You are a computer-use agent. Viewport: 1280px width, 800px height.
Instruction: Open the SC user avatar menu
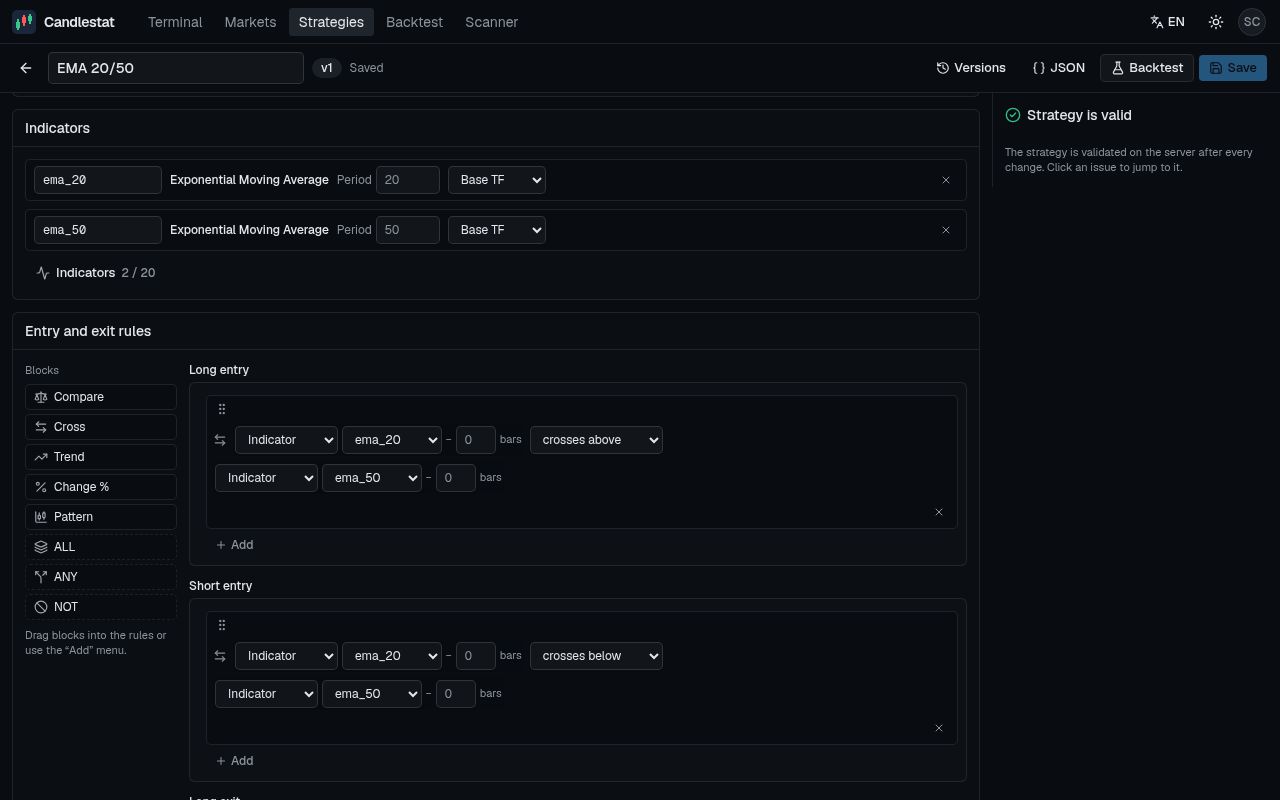tap(1252, 22)
